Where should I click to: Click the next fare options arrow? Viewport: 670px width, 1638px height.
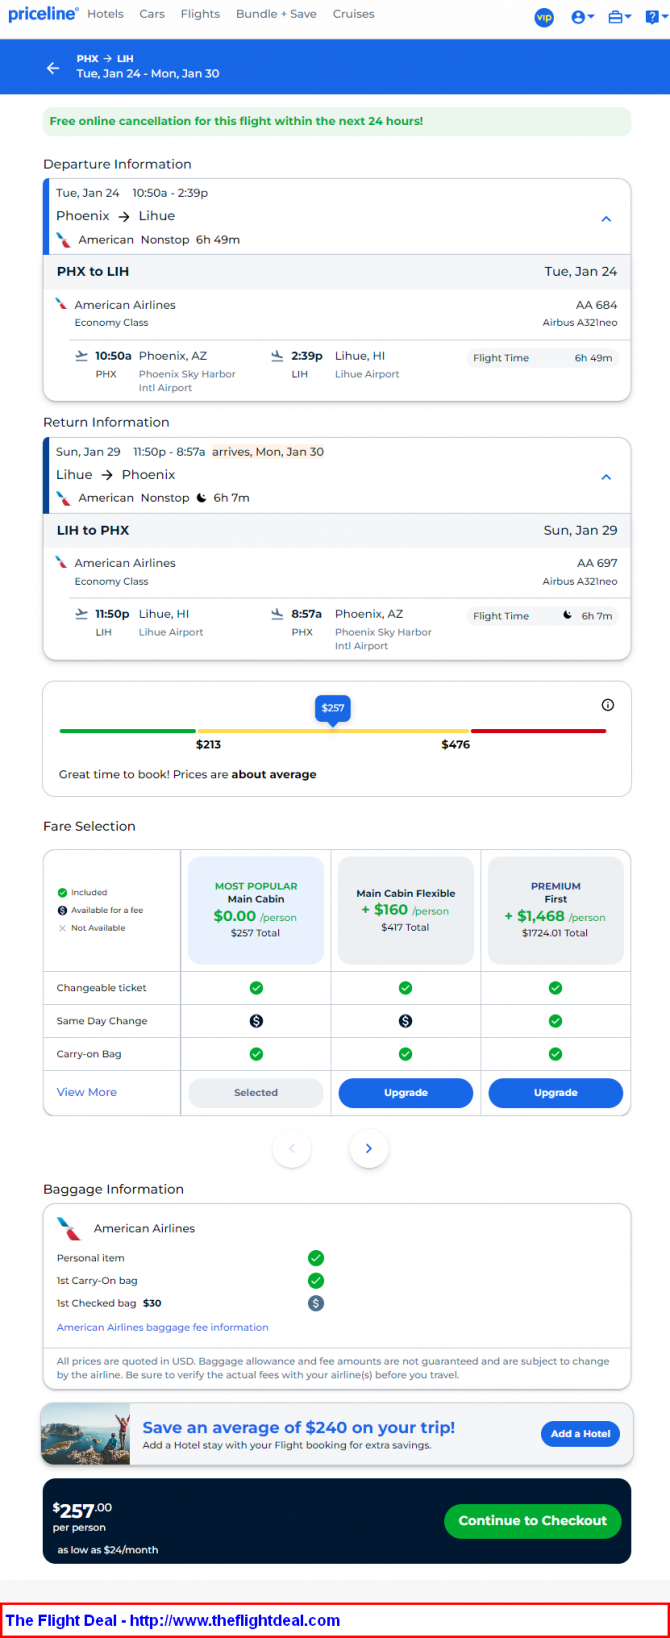point(369,1148)
